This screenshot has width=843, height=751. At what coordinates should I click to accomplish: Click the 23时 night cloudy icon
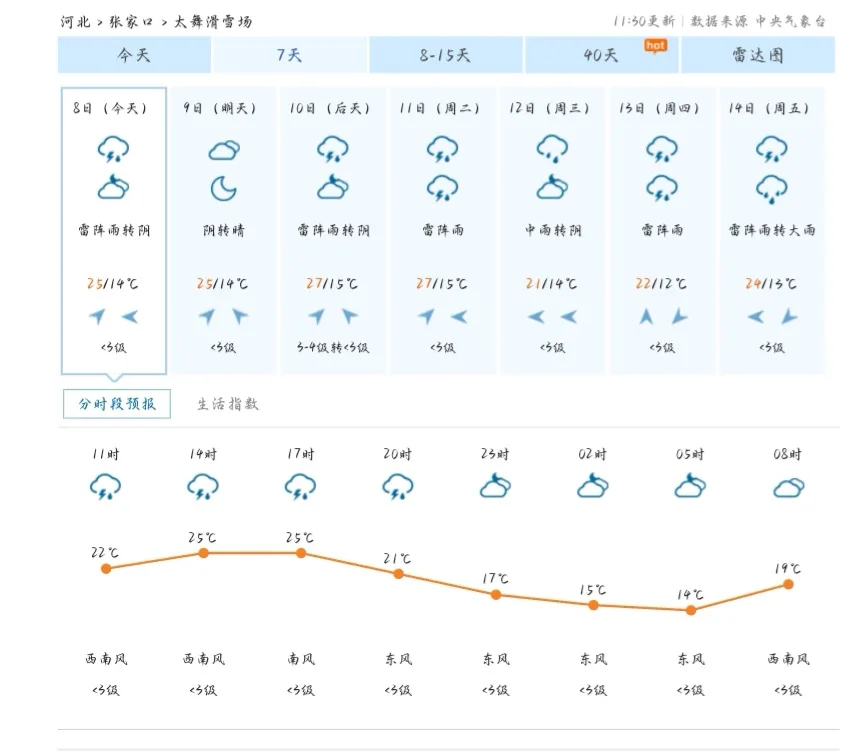495,485
